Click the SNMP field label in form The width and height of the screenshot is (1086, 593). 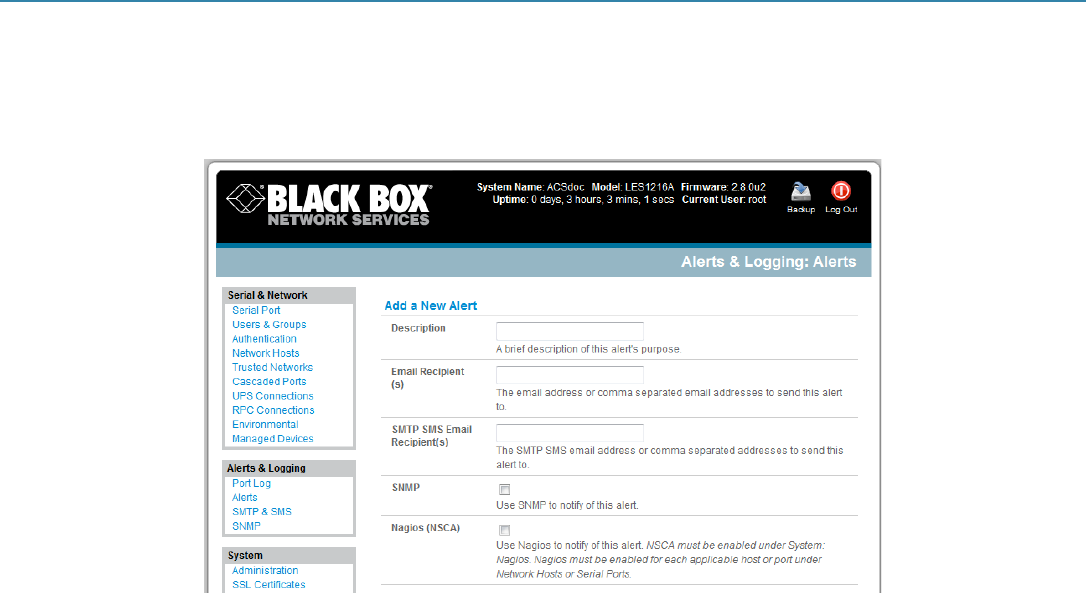click(x=406, y=488)
